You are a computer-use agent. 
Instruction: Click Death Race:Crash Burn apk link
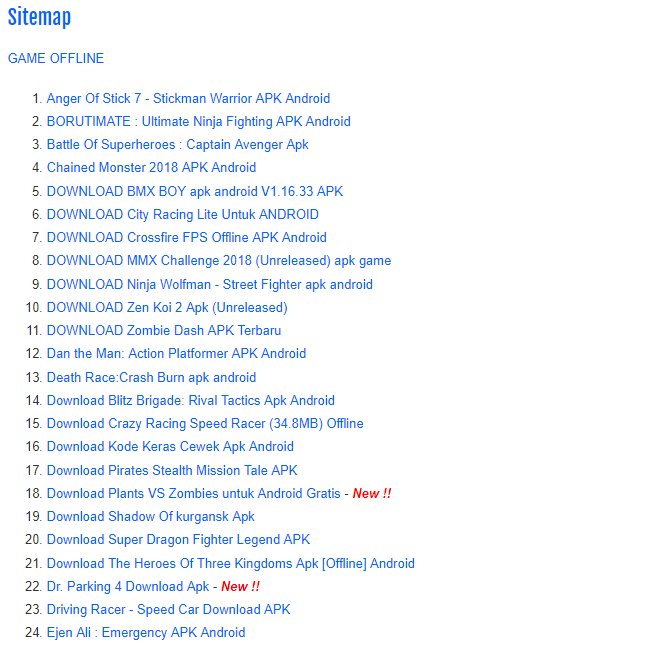click(151, 377)
